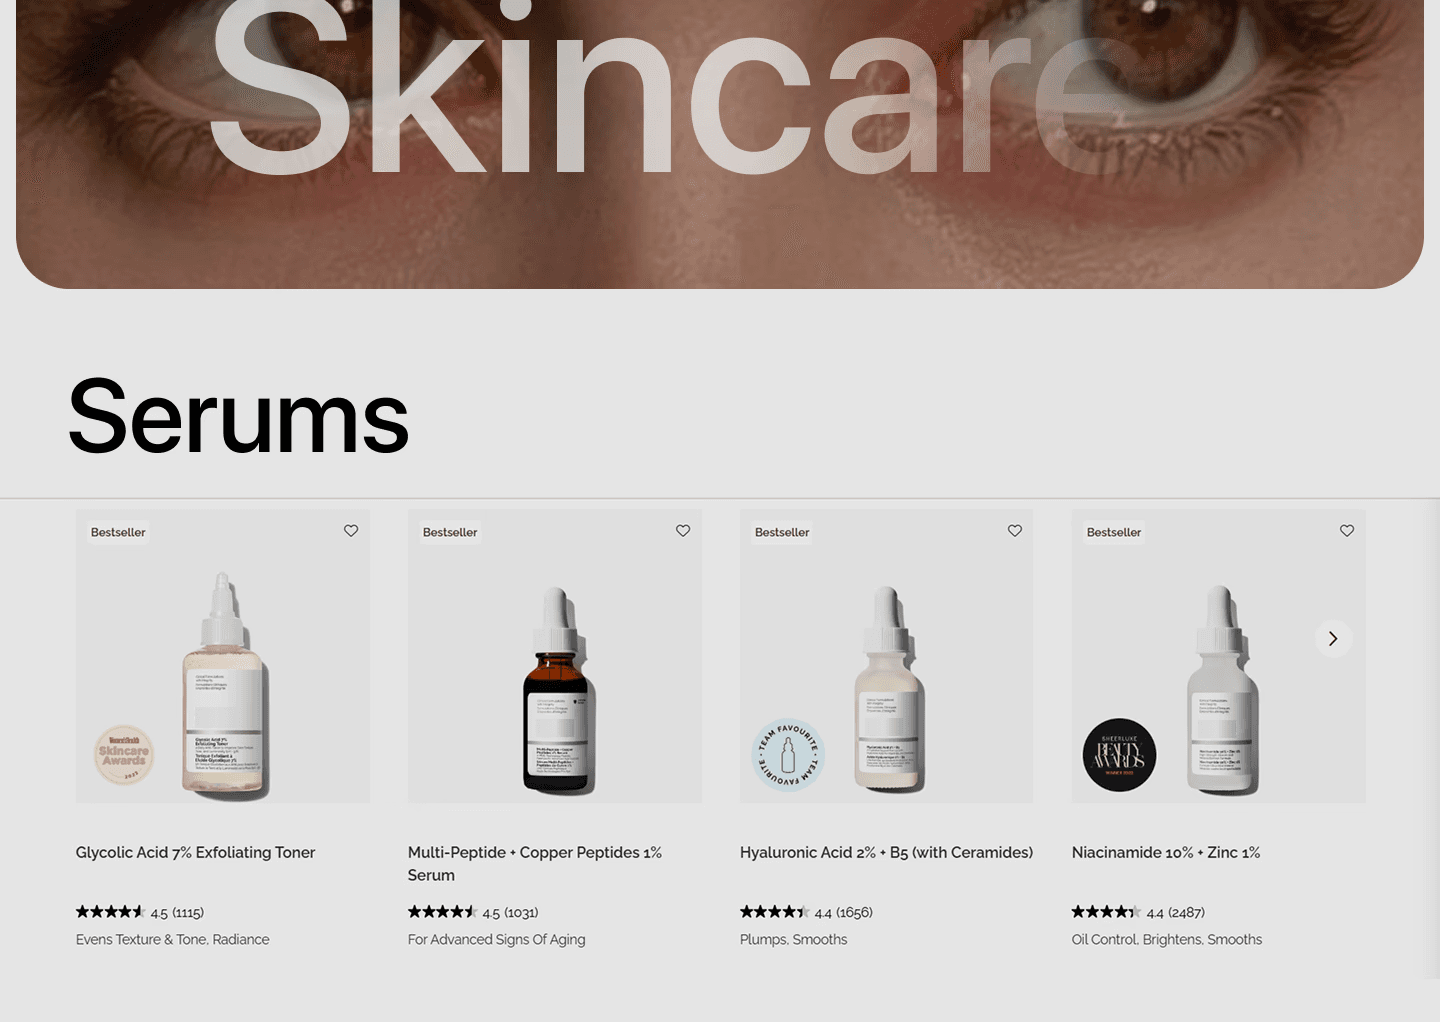Open Niacinamide 10% + Zinc 1% link
Viewport: 1440px width, 1022px height.
tap(1166, 852)
